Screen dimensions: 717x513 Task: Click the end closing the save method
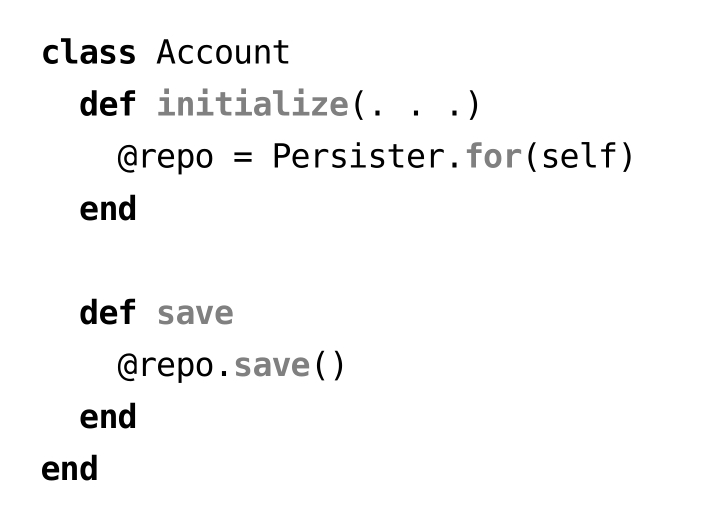coord(107,417)
